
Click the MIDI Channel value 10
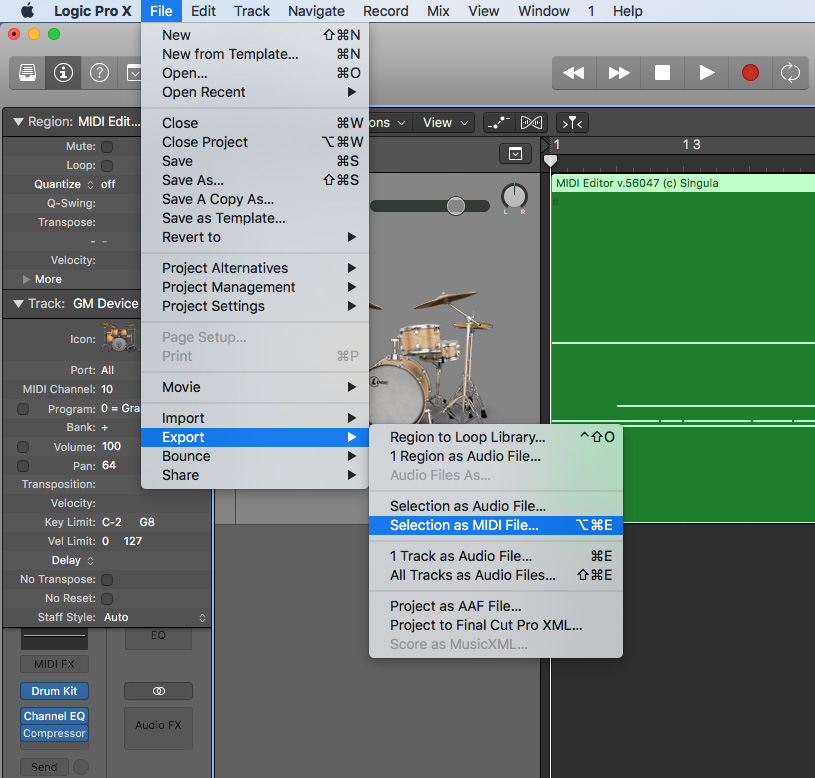(107, 389)
